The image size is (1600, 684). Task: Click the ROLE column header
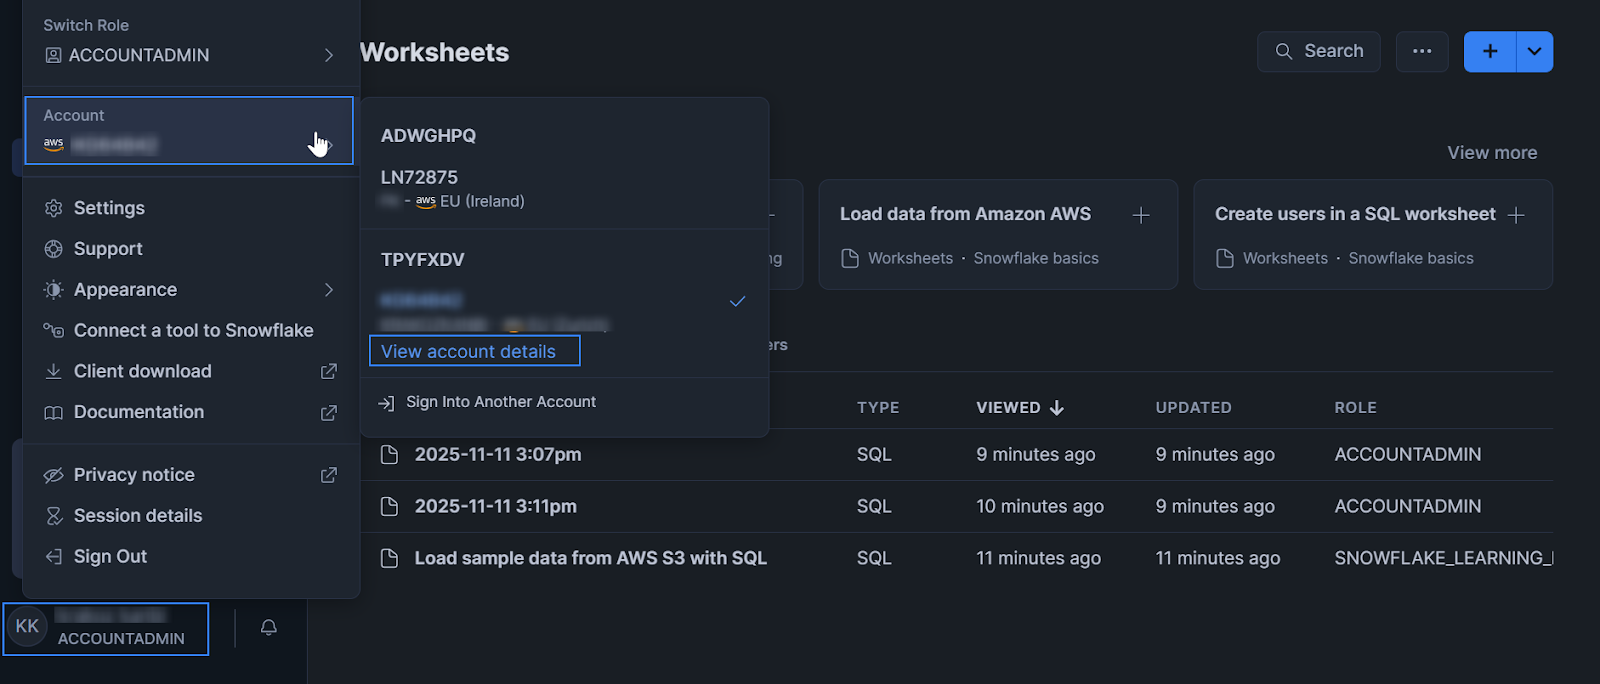pyautogui.click(x=1355, y=408)
